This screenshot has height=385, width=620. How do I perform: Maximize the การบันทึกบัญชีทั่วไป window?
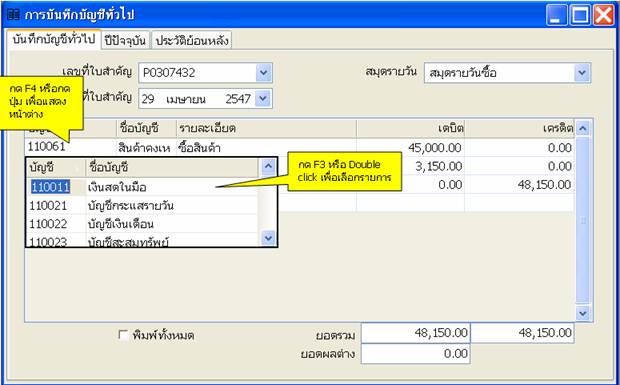click(580, 15)
